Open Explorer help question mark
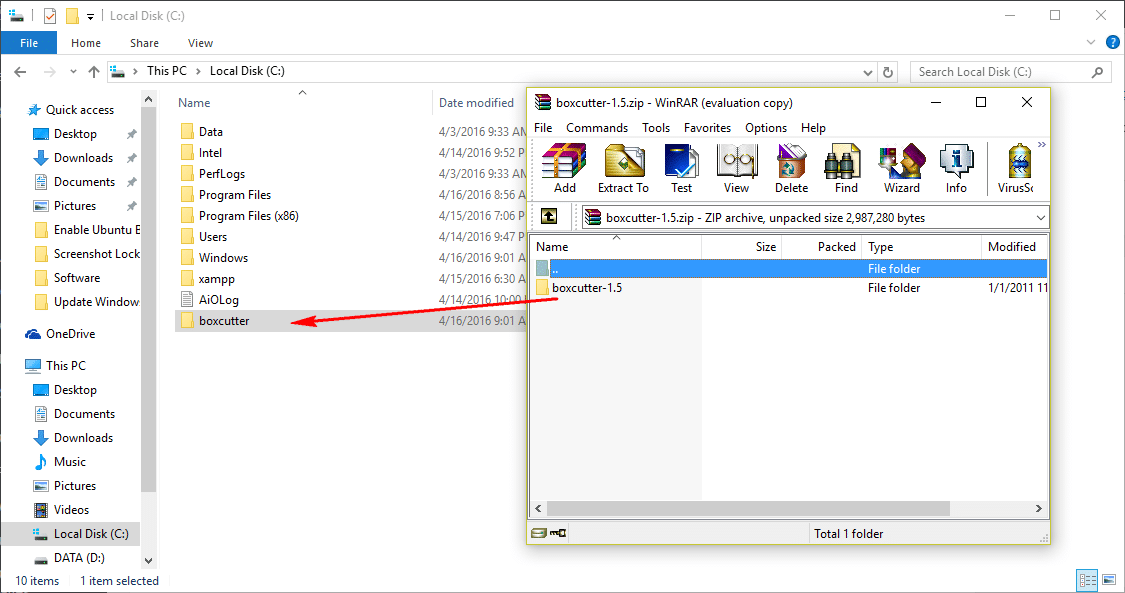Screen dimensions: 1125x593 pos(1113,42)
